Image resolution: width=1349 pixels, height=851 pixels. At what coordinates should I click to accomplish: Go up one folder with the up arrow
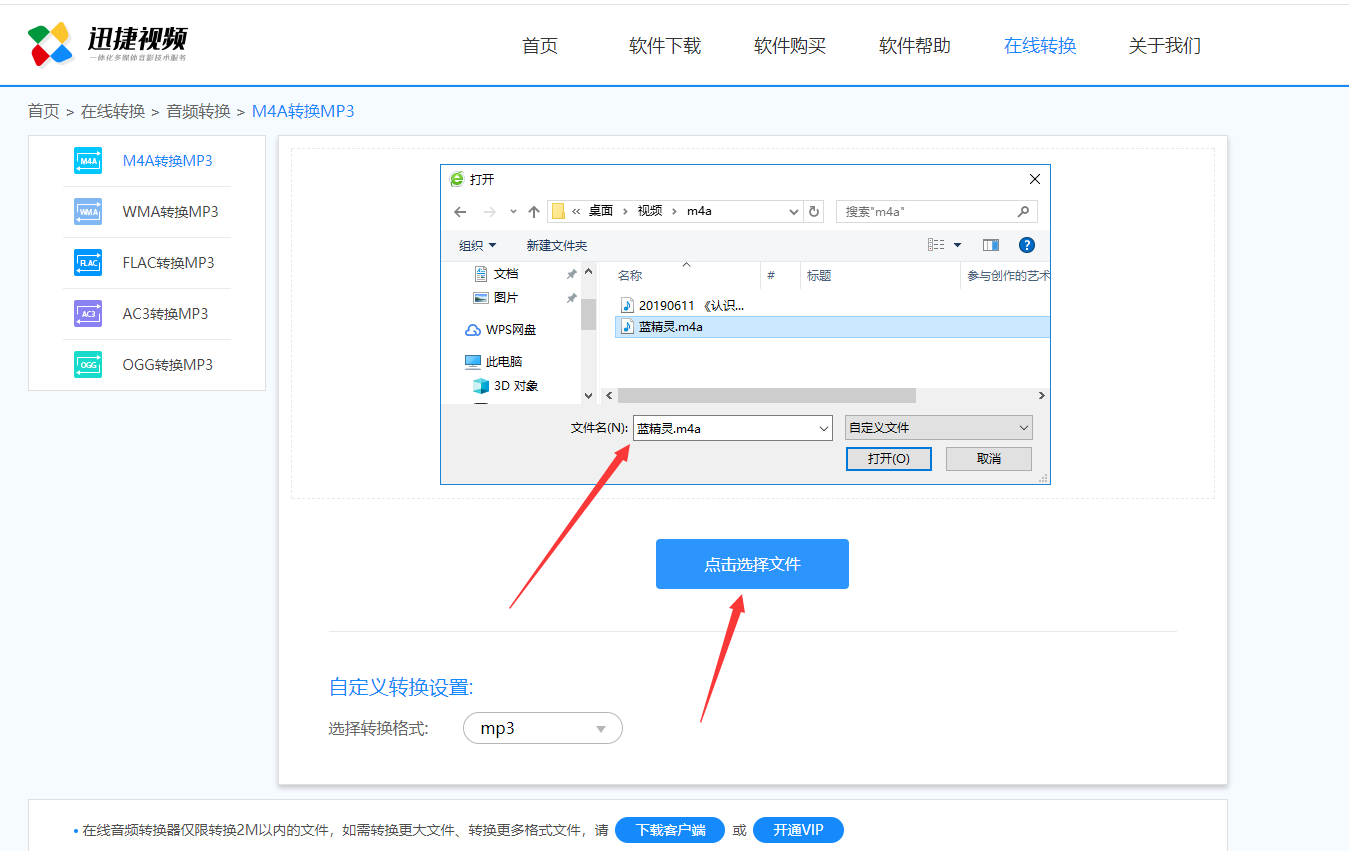[x=533, y=211]
